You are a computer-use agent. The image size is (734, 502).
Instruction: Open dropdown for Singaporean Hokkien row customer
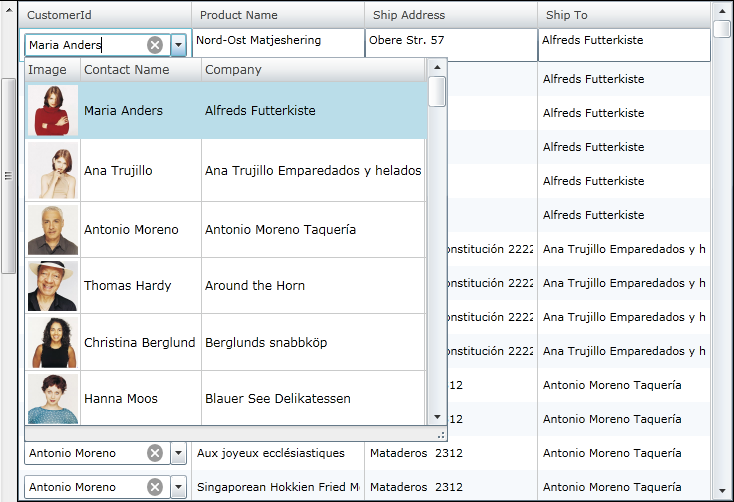pos(178,488)
